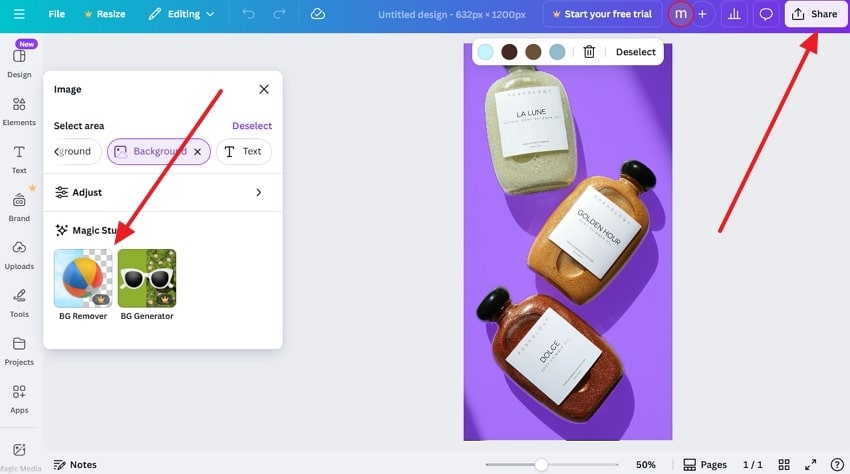
Task: Open the Elements panel
Action: pyautogui.click(x=19, y=111)
